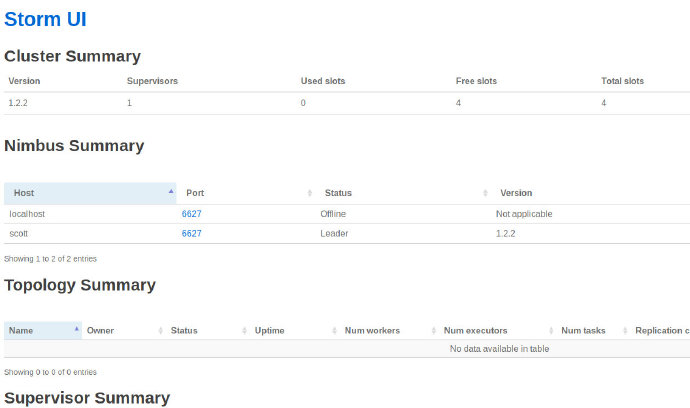The width and height of the screenshot is (690, 408).
Task: Click the Free slots column header
Action: pos(476,81)
